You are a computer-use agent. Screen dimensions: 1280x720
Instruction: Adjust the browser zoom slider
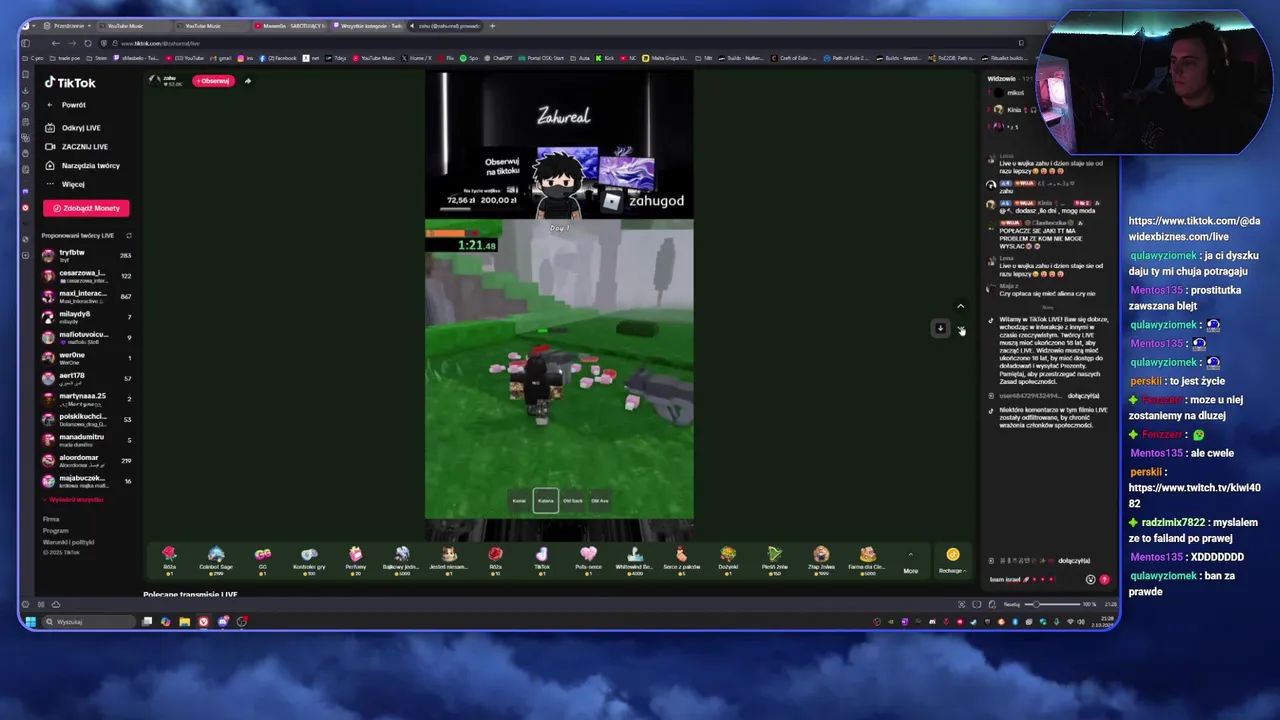[1055, 604]
